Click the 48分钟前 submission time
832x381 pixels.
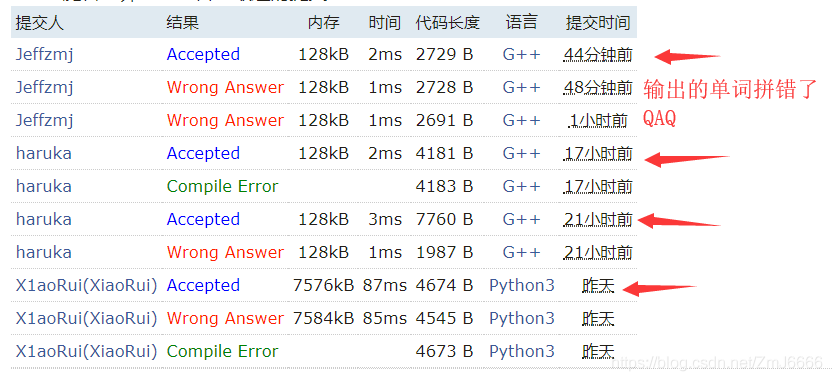[x=598, y=88]
